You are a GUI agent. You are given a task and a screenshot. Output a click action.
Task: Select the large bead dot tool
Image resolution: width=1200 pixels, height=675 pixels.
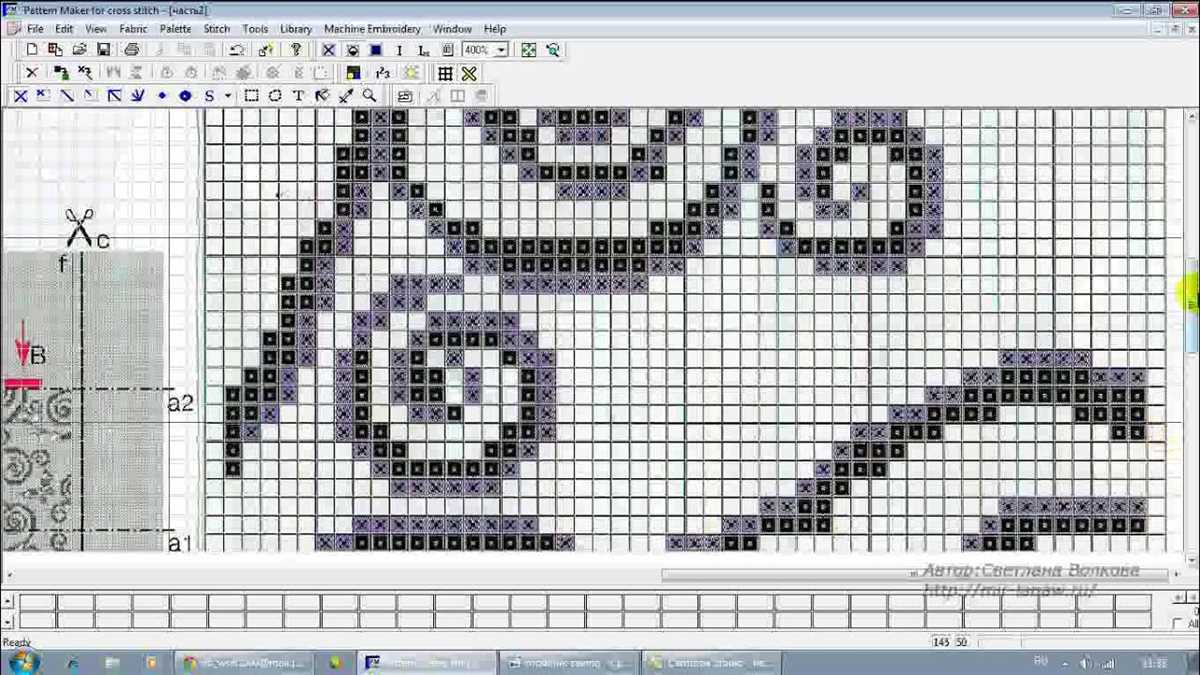coord(185,96)
